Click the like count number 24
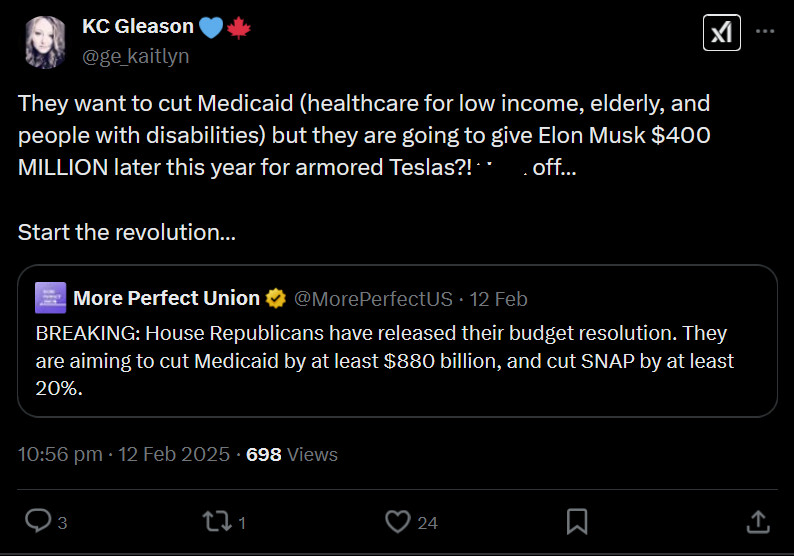Screen dimensions: 794x556 click(428, 522)
